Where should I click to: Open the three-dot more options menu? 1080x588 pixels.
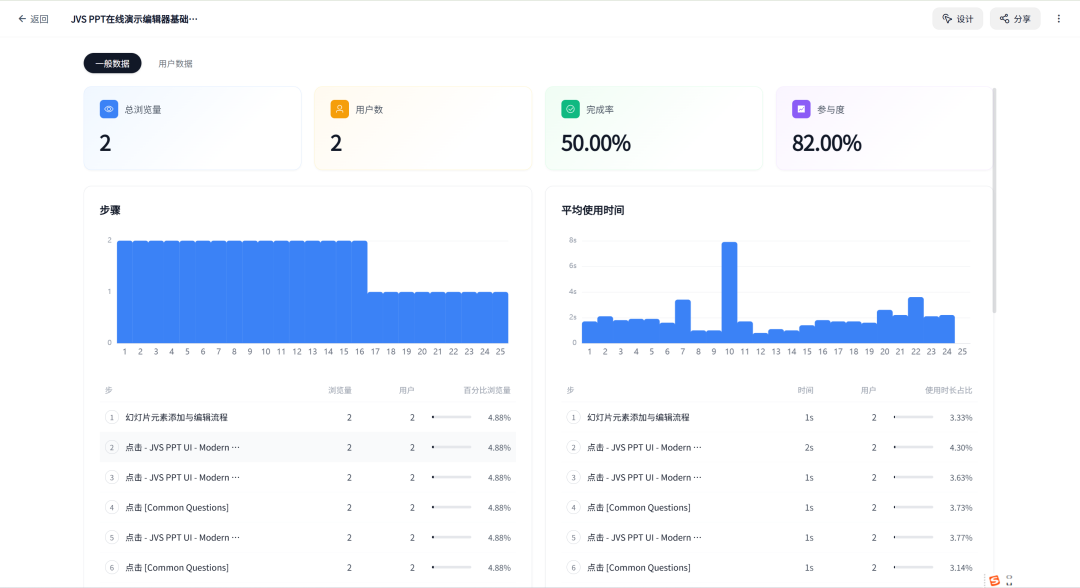(x=1059, y=19)
